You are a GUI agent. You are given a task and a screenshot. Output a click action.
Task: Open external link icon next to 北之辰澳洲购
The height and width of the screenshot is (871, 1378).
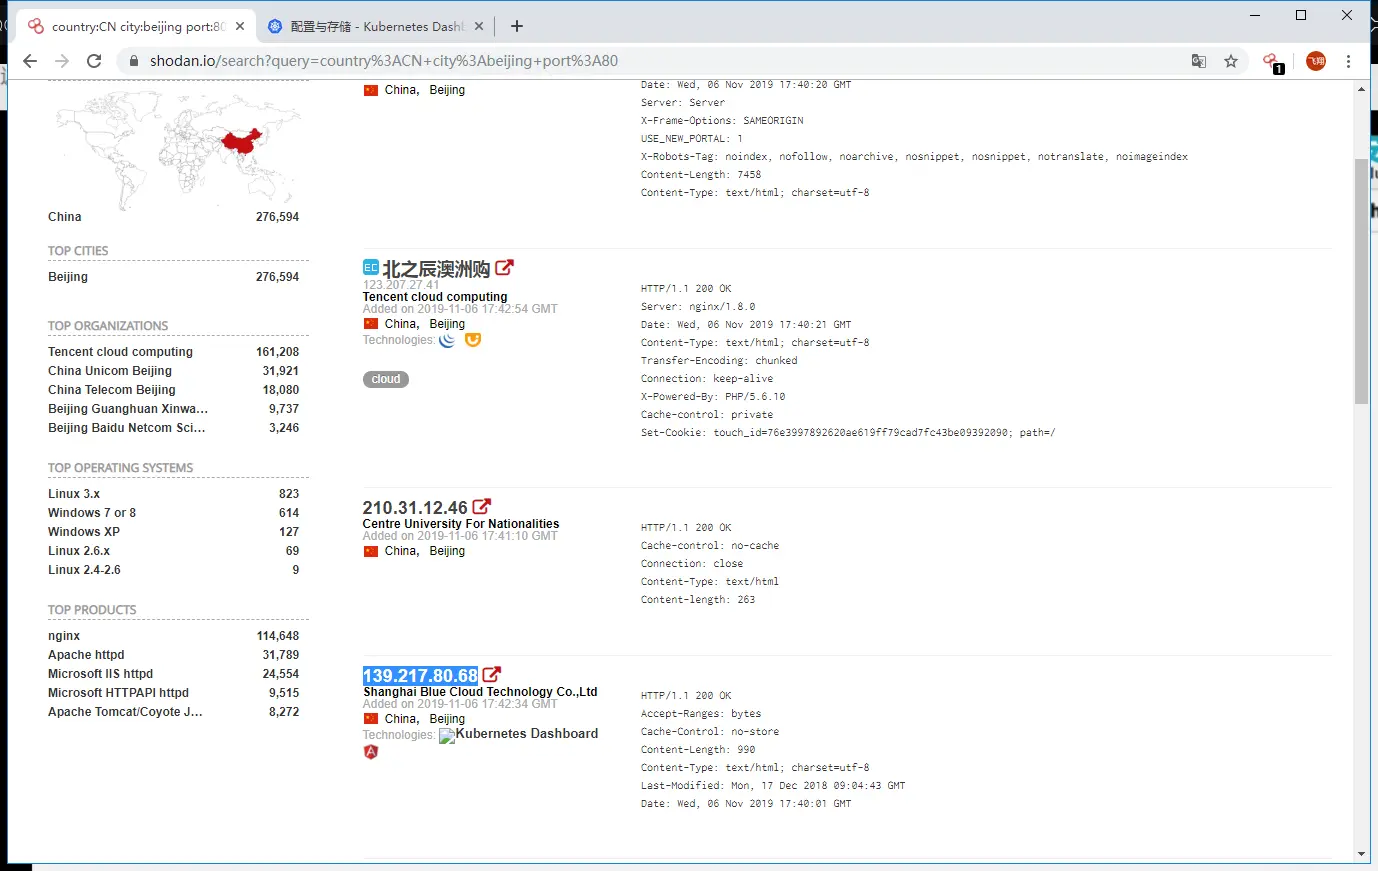504,268
